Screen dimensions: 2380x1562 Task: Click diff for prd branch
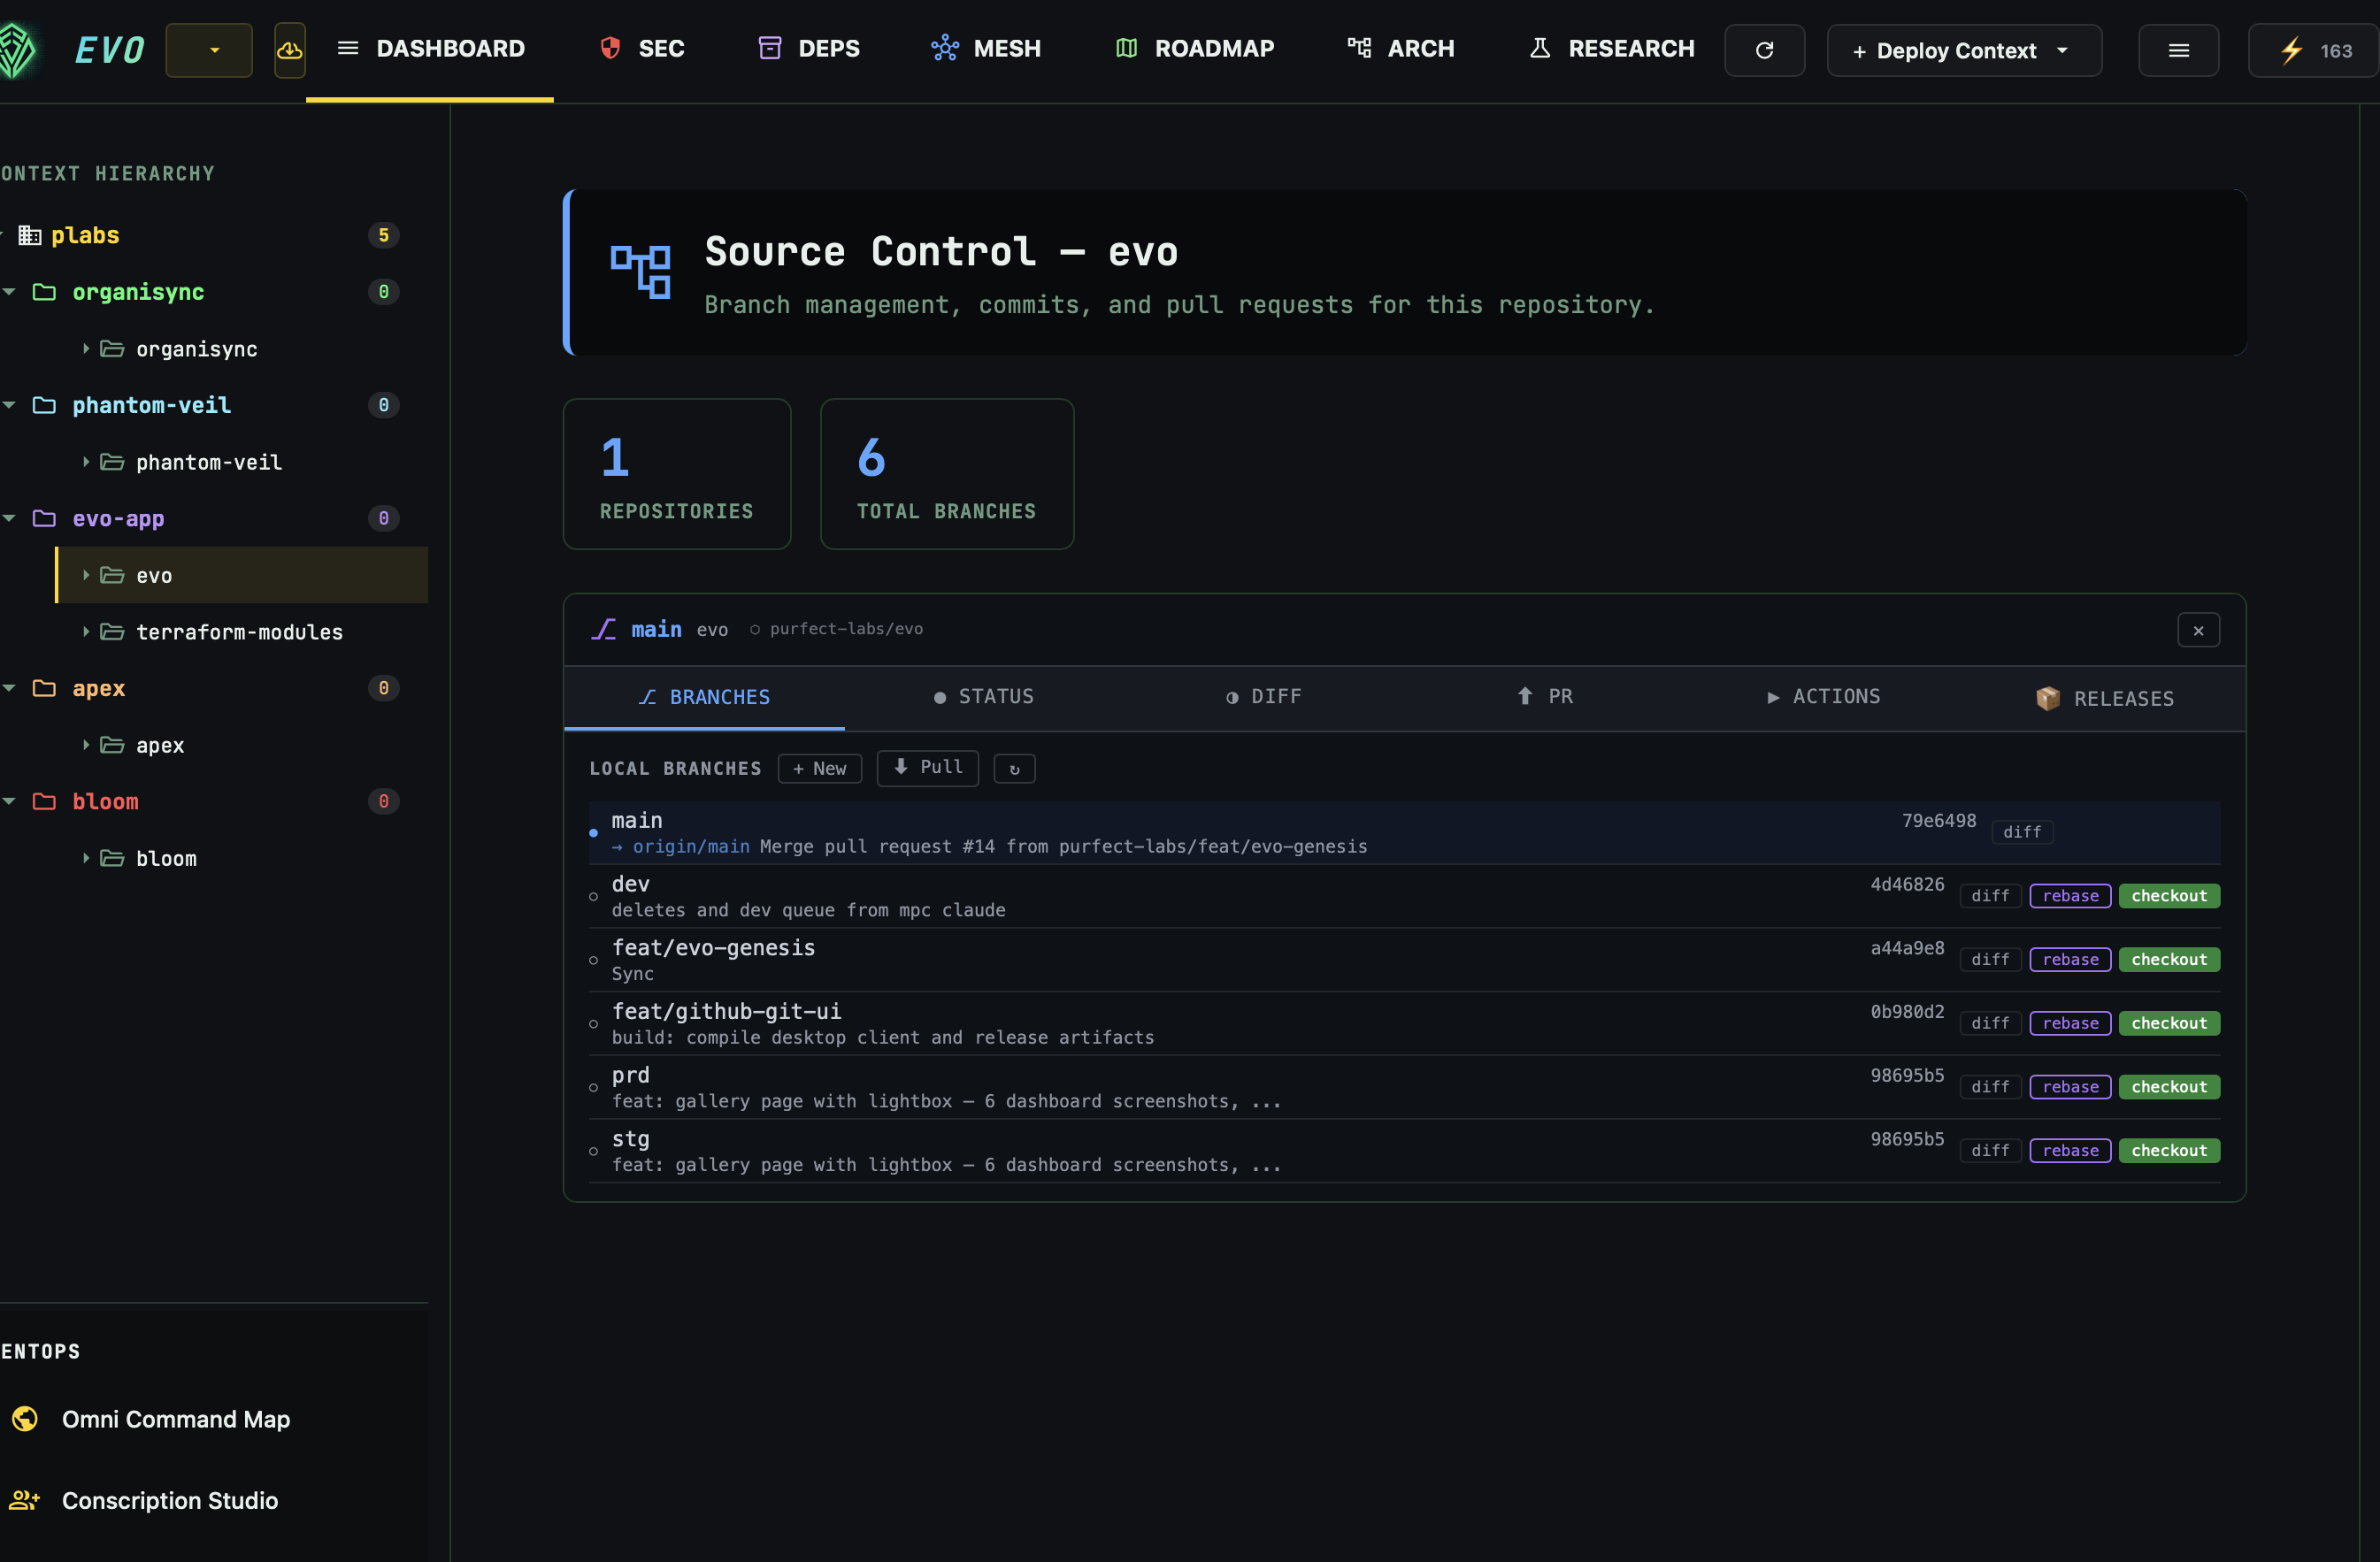[x=1990, y=1087]
